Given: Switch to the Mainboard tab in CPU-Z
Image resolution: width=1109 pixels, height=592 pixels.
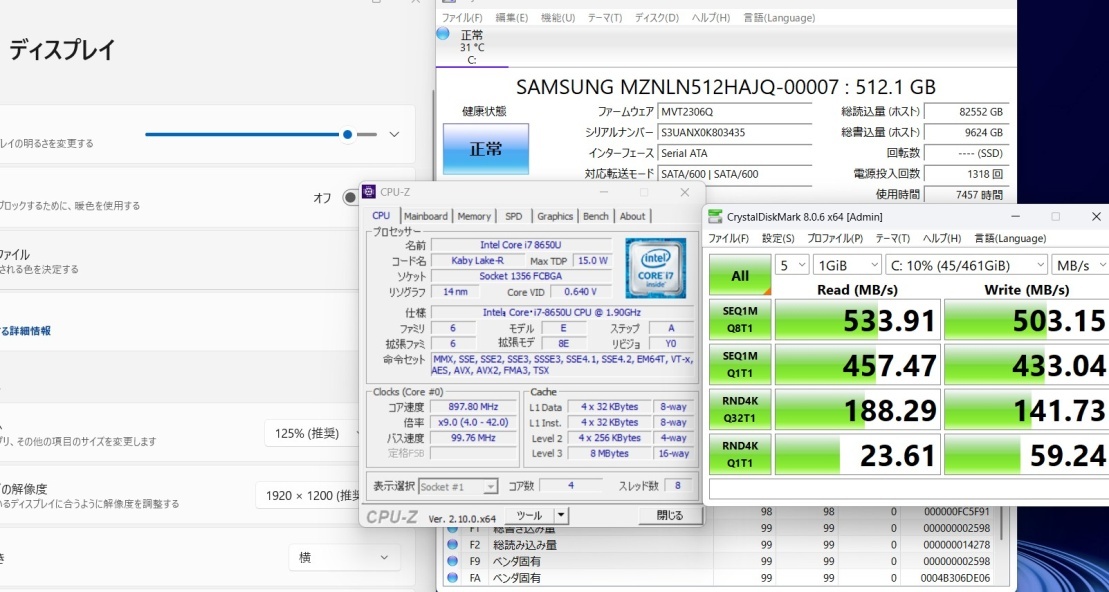Looking at the screenshot, I should tap(426, 216).
